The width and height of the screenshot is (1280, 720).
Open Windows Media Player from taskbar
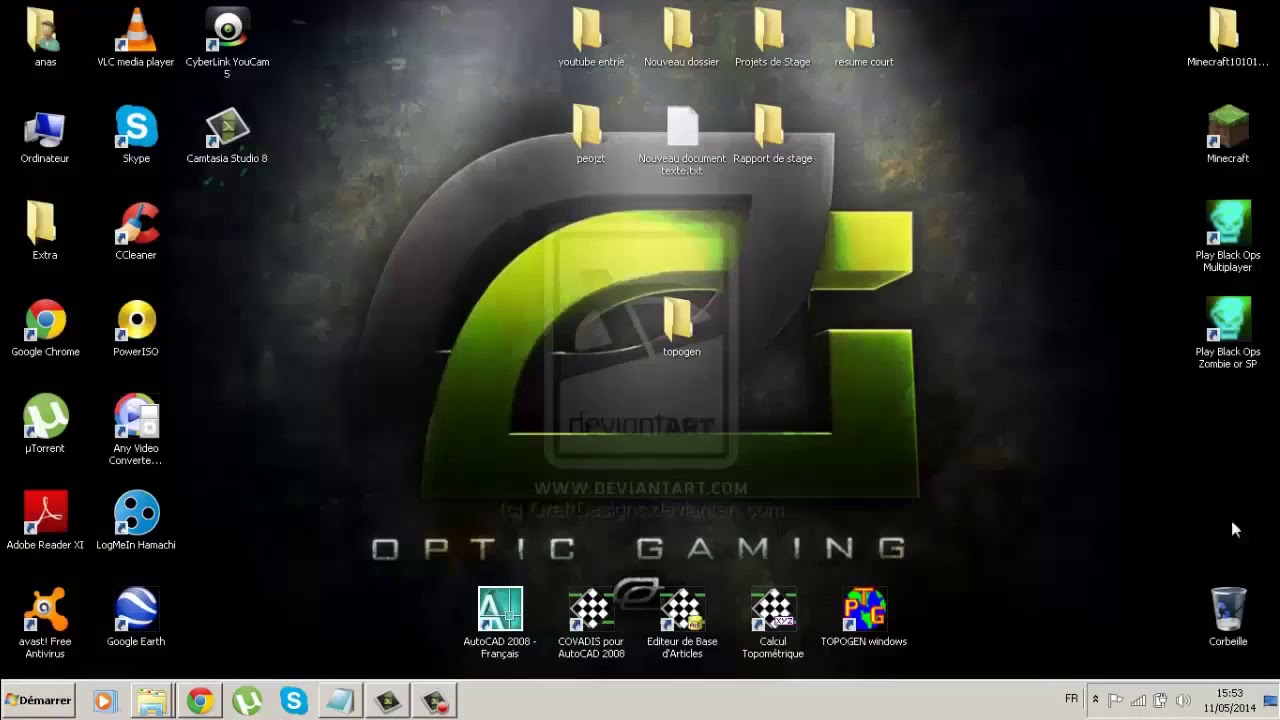coord(104,701)
